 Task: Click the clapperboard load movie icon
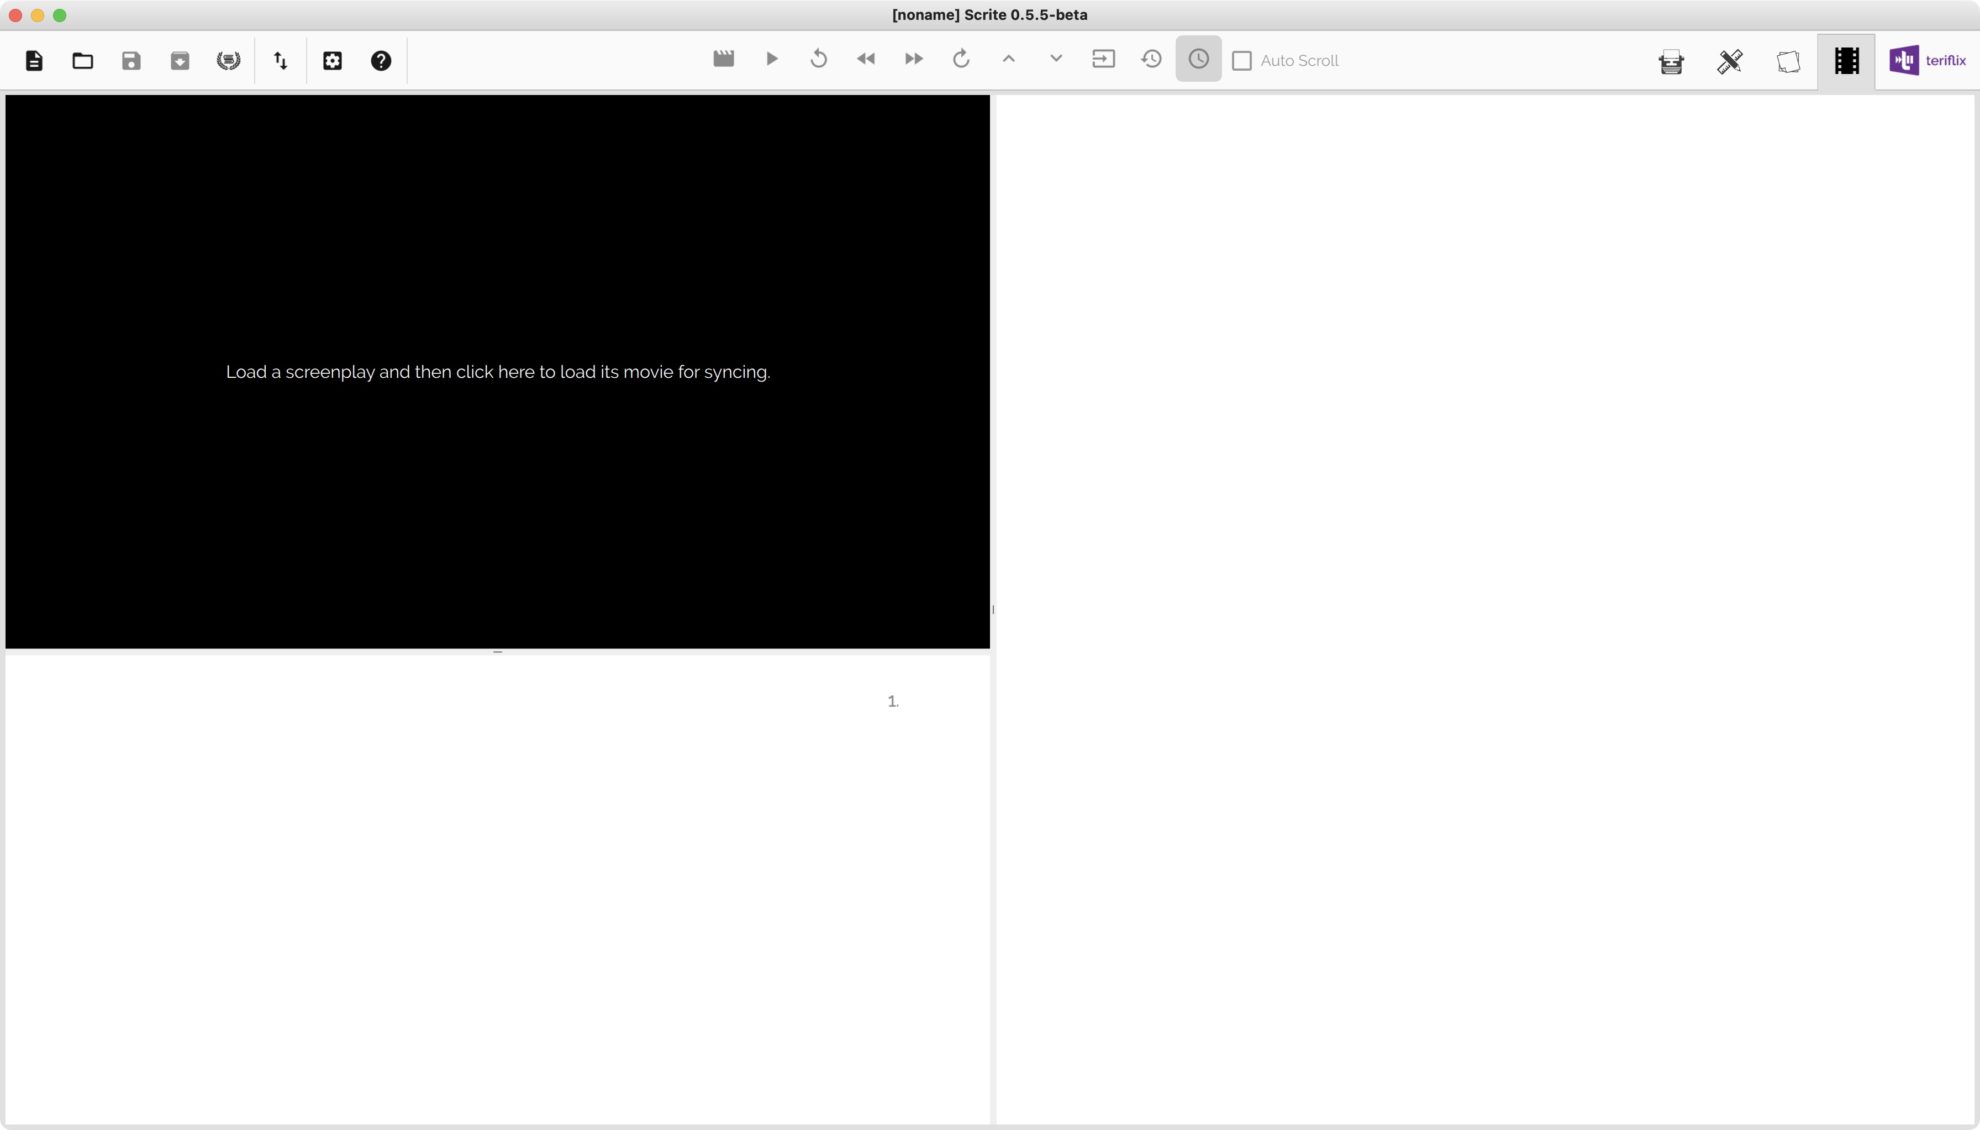click(724, 59)
